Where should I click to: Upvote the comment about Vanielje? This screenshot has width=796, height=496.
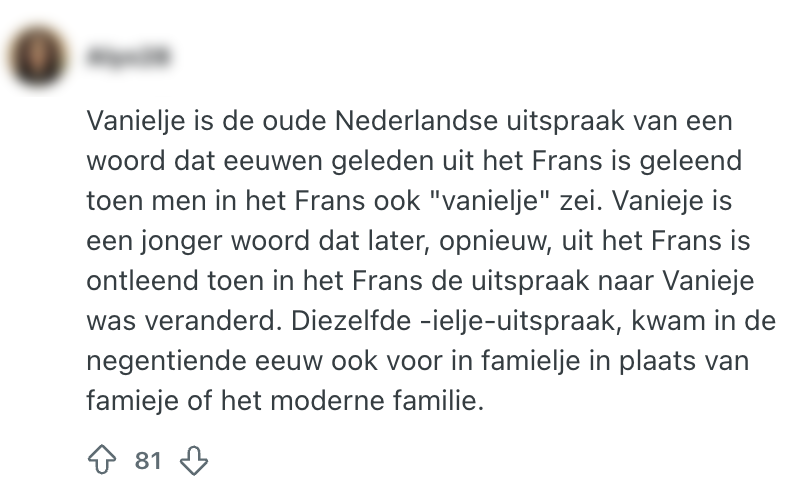click(x=101, y=460)
